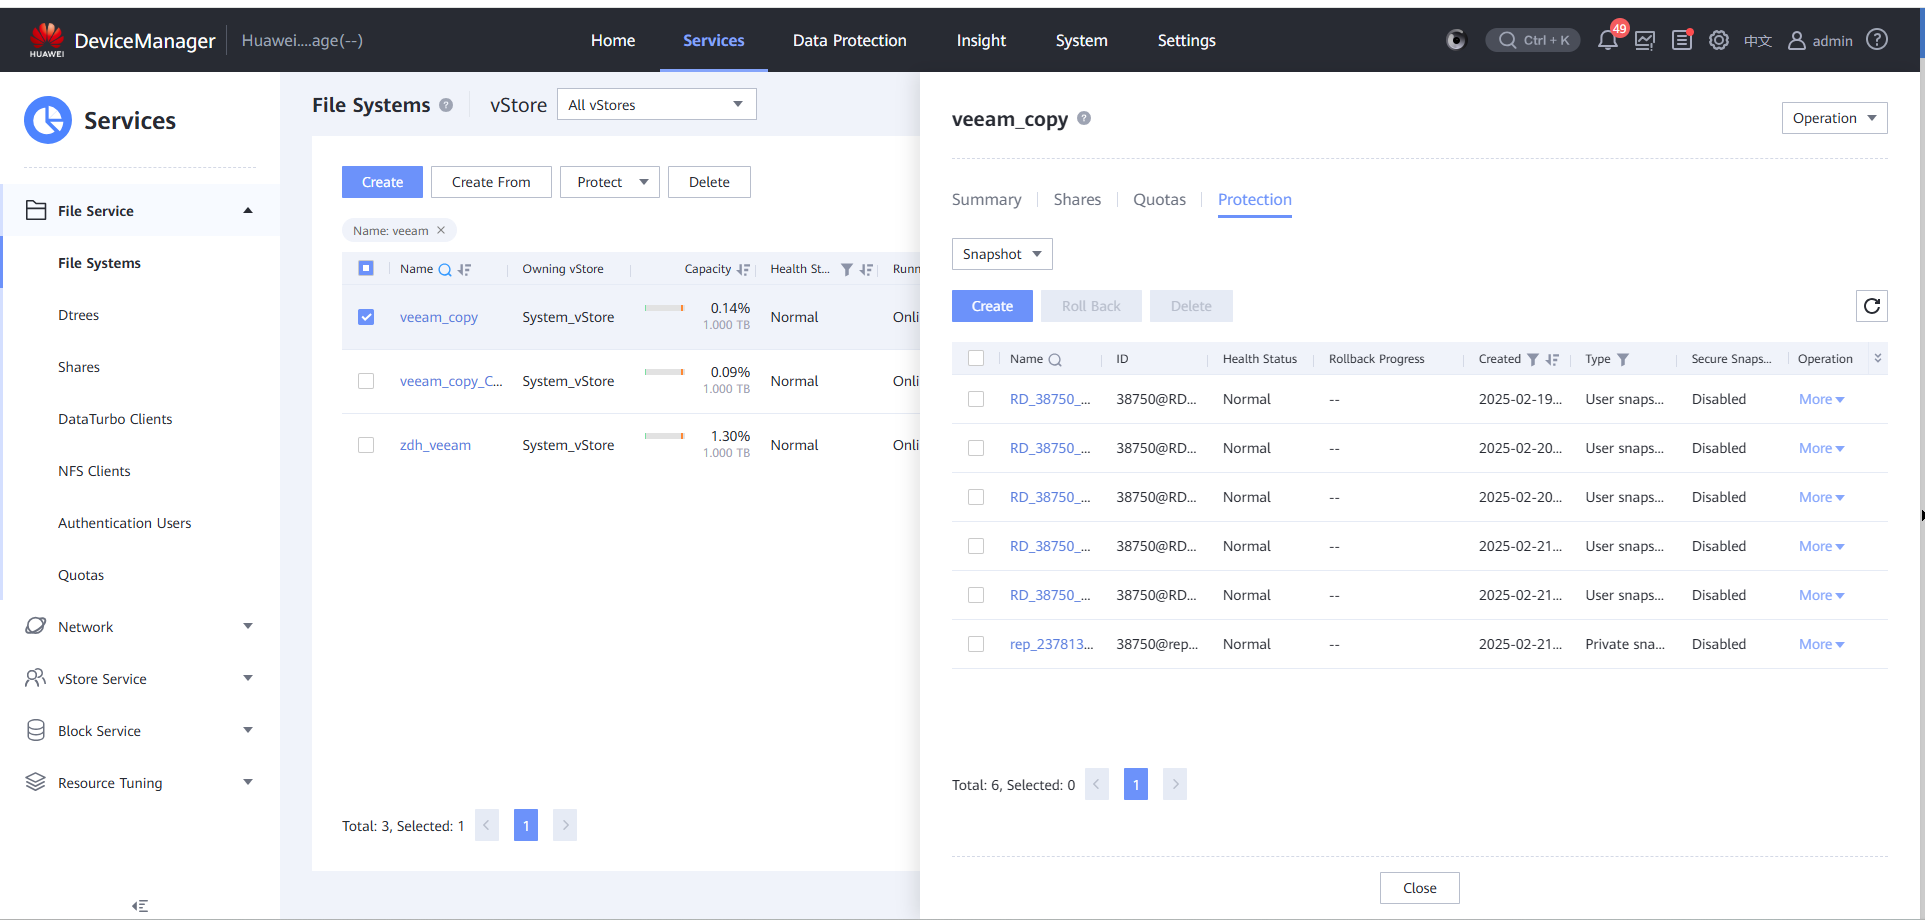This screenshot has width=1925, height=920.
Task: Open the Data Protection menu
Action: point(849,41)
